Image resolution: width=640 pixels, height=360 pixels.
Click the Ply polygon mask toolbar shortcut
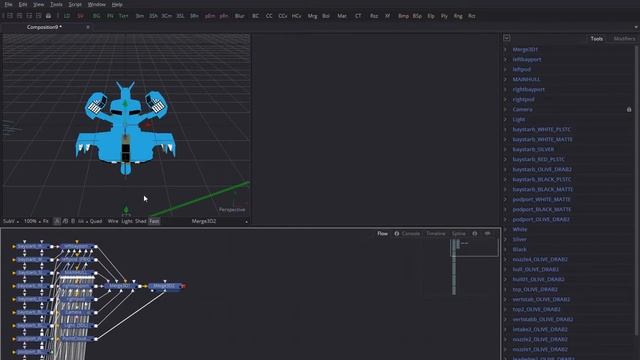444,16
